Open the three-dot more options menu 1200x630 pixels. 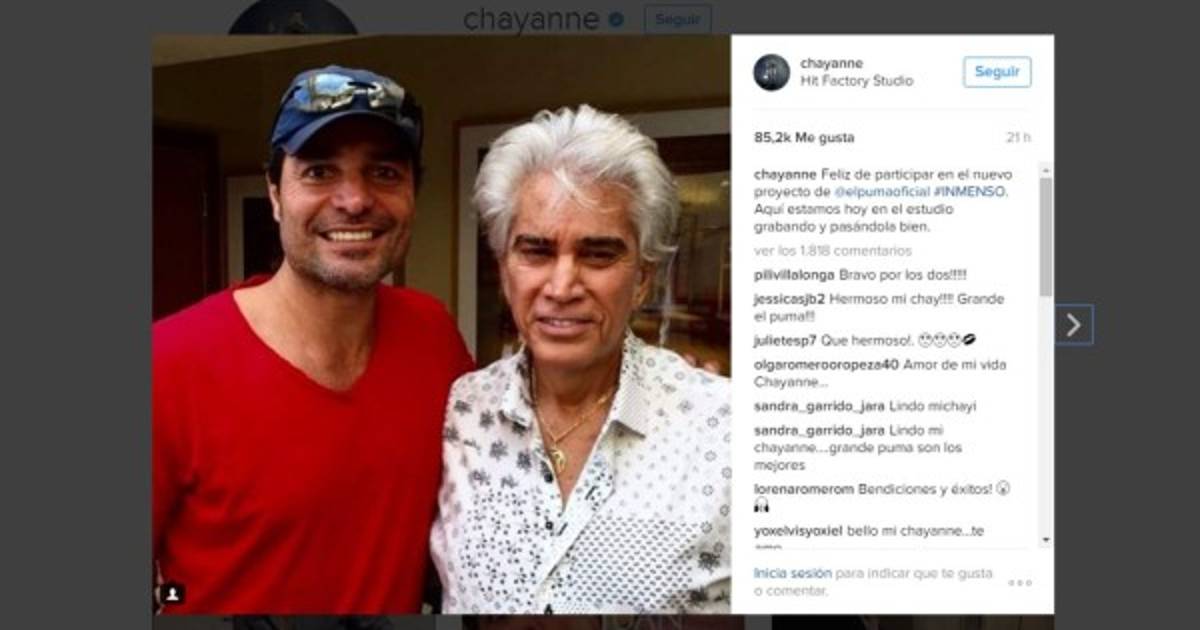pos(1019,583)
